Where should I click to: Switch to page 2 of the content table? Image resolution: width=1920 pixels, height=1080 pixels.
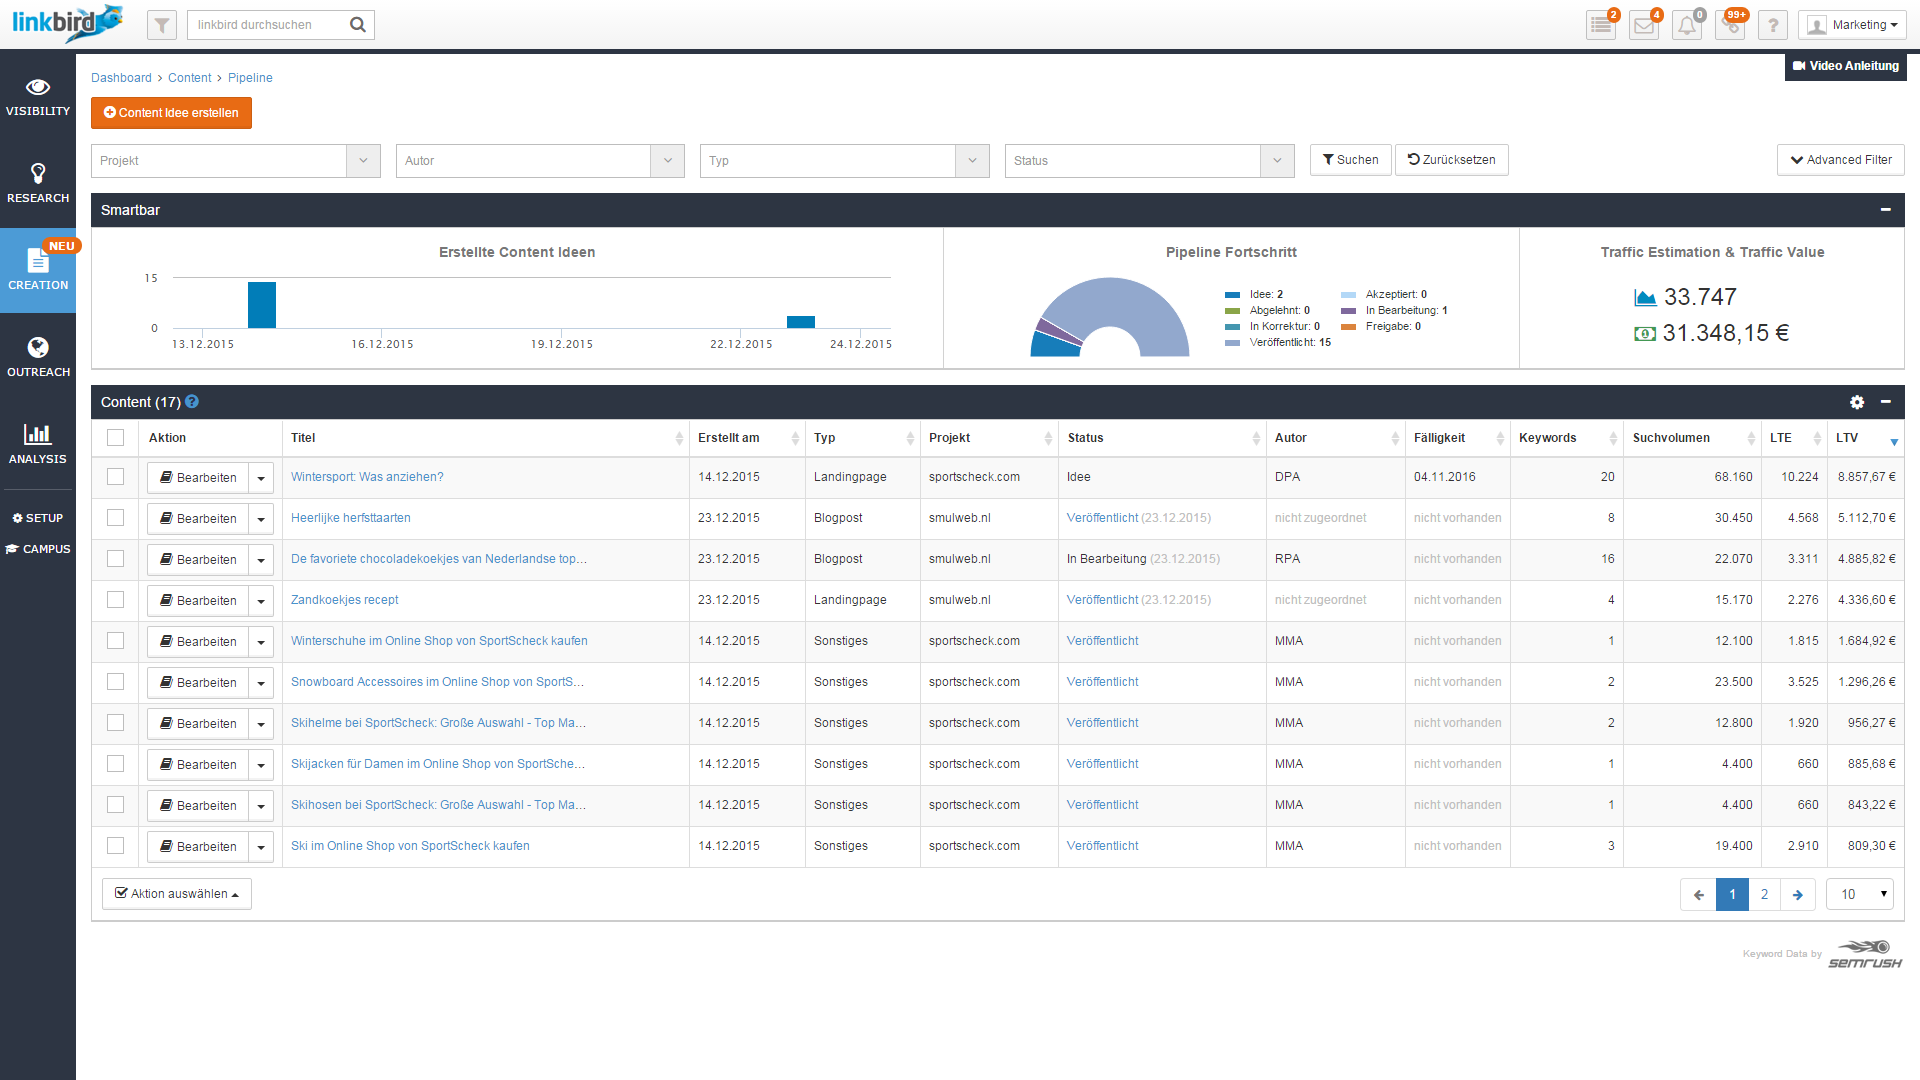1764,894
